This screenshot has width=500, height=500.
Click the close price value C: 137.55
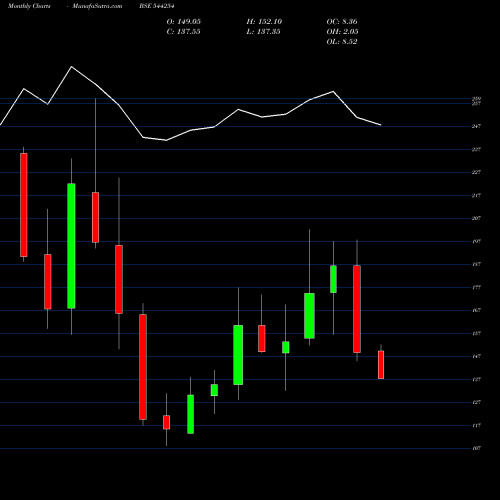[x=184, y=32]
